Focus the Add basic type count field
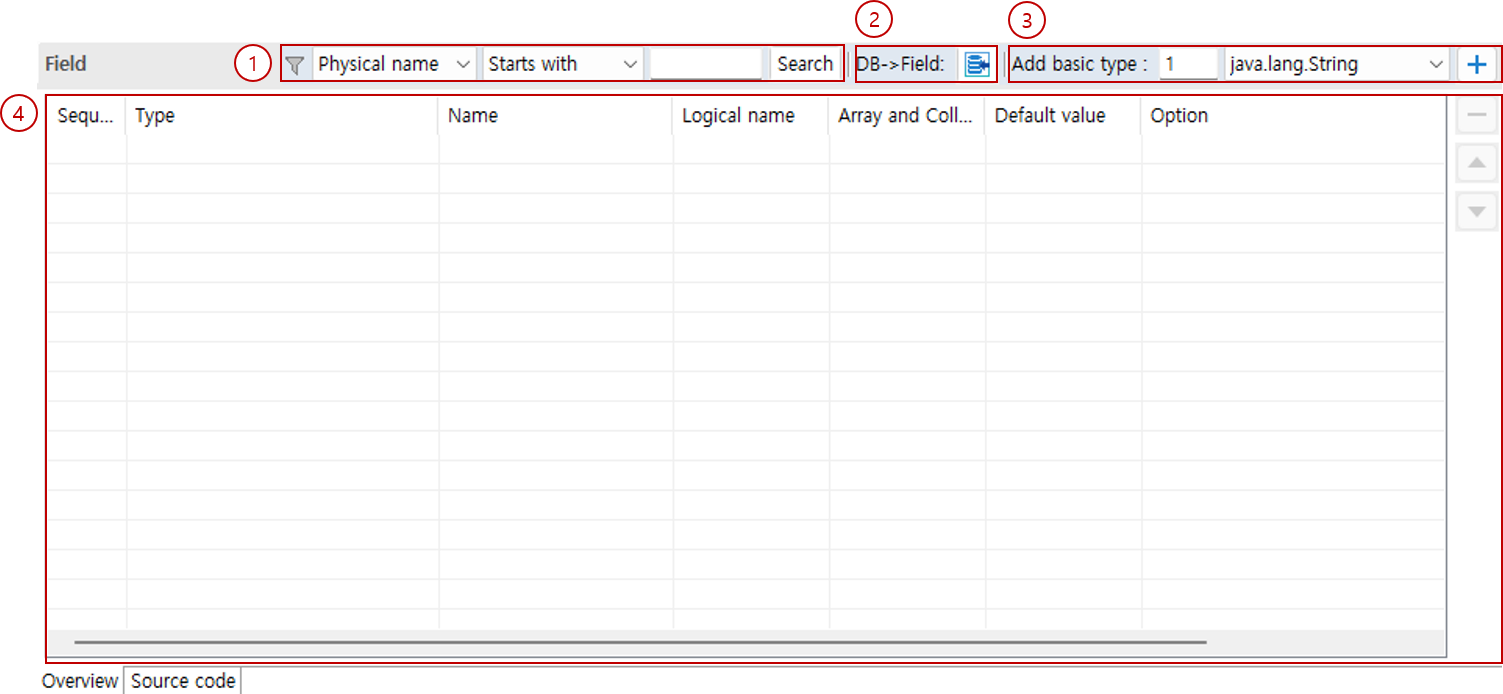The width and height of the screenshot is (1503, 694). pyautogui.click(x=1187, y=65)
